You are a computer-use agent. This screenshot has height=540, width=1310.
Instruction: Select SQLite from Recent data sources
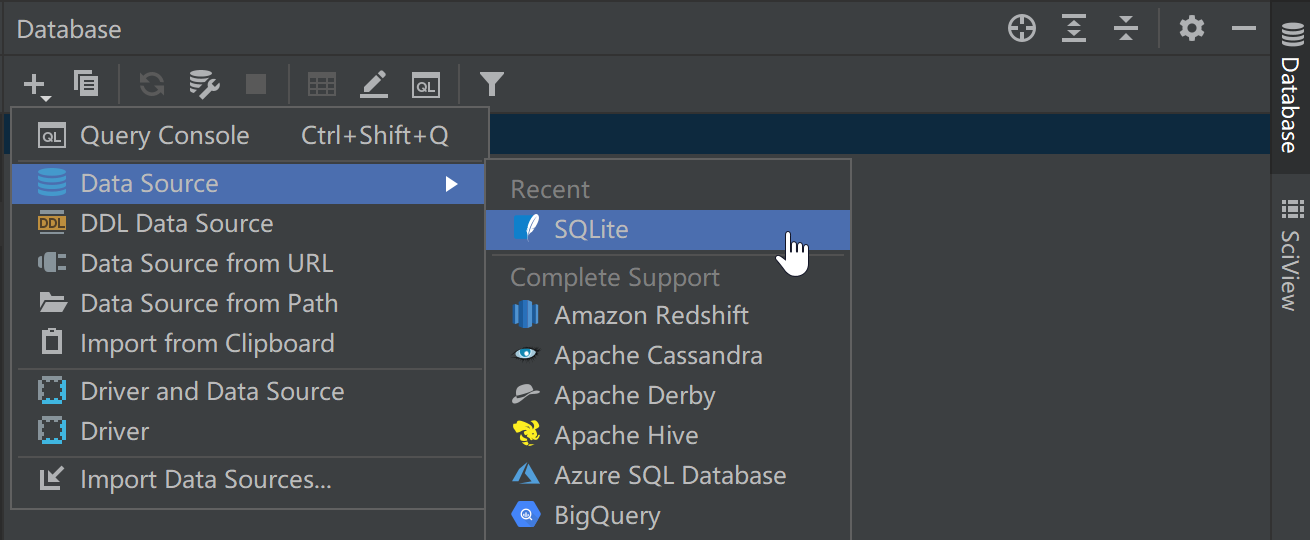[x=591, y=230]
